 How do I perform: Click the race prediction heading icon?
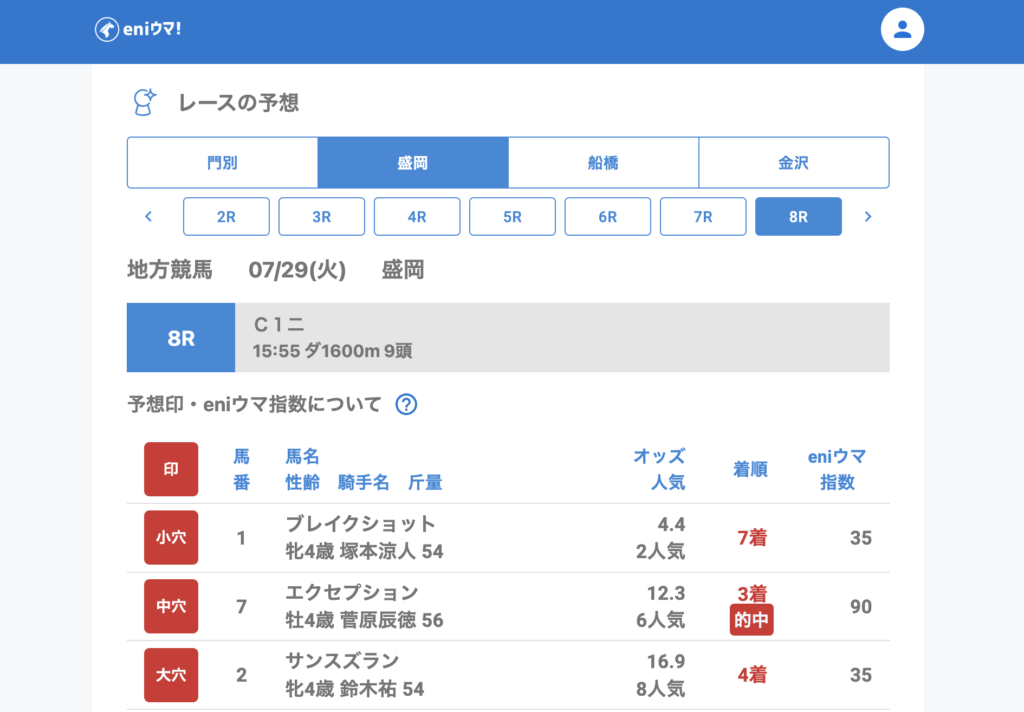point(145,102)
